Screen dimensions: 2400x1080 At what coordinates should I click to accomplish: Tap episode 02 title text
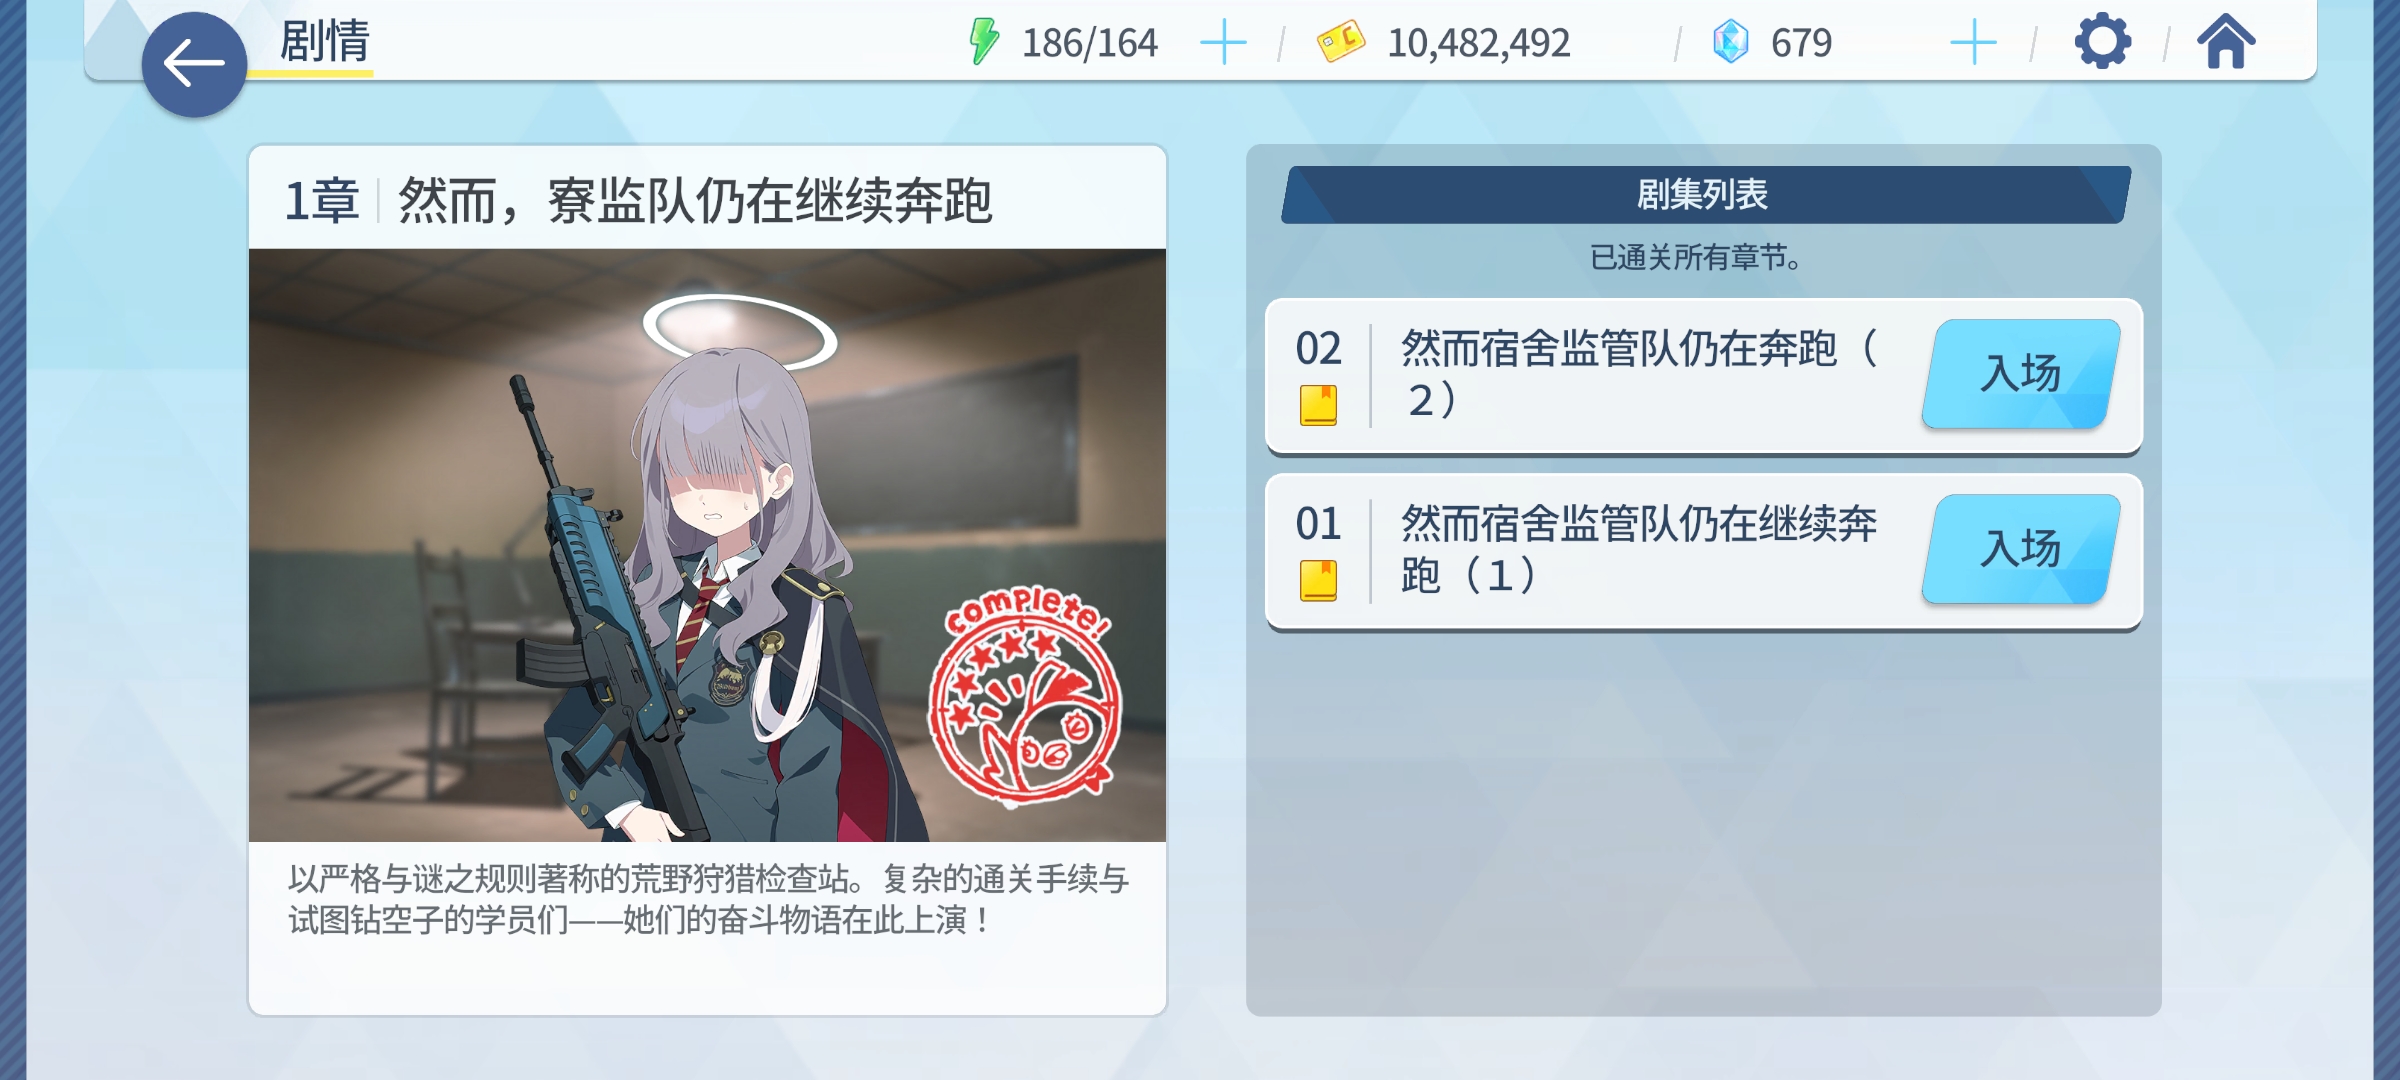(x=1640, y=374)
